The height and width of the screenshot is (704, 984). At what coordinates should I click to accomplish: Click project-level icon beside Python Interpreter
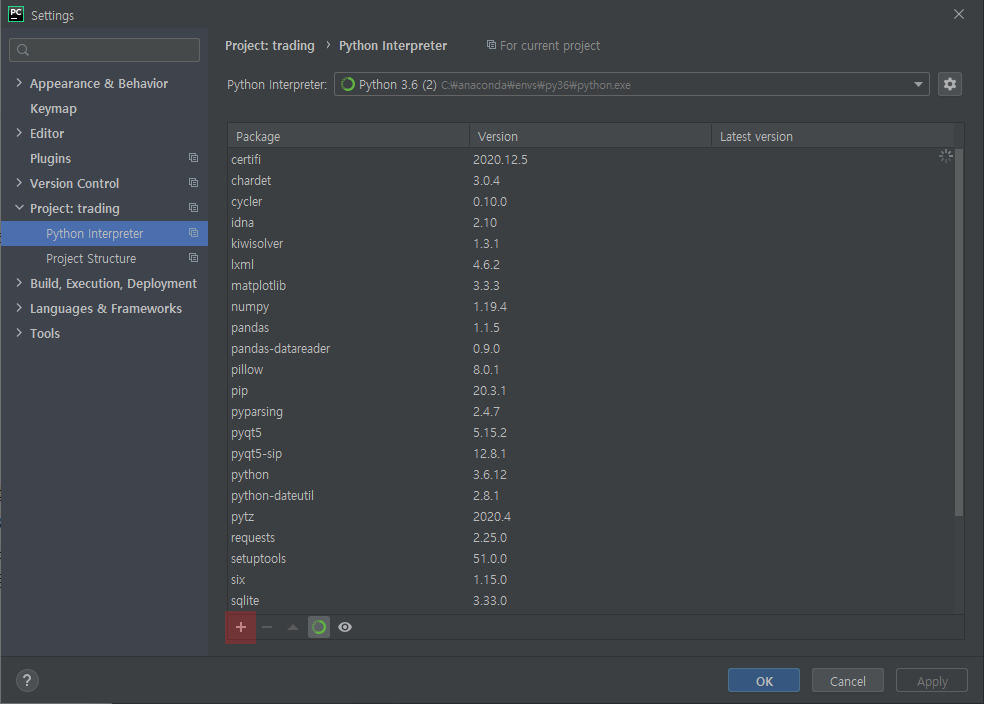(x=193, y=233)
